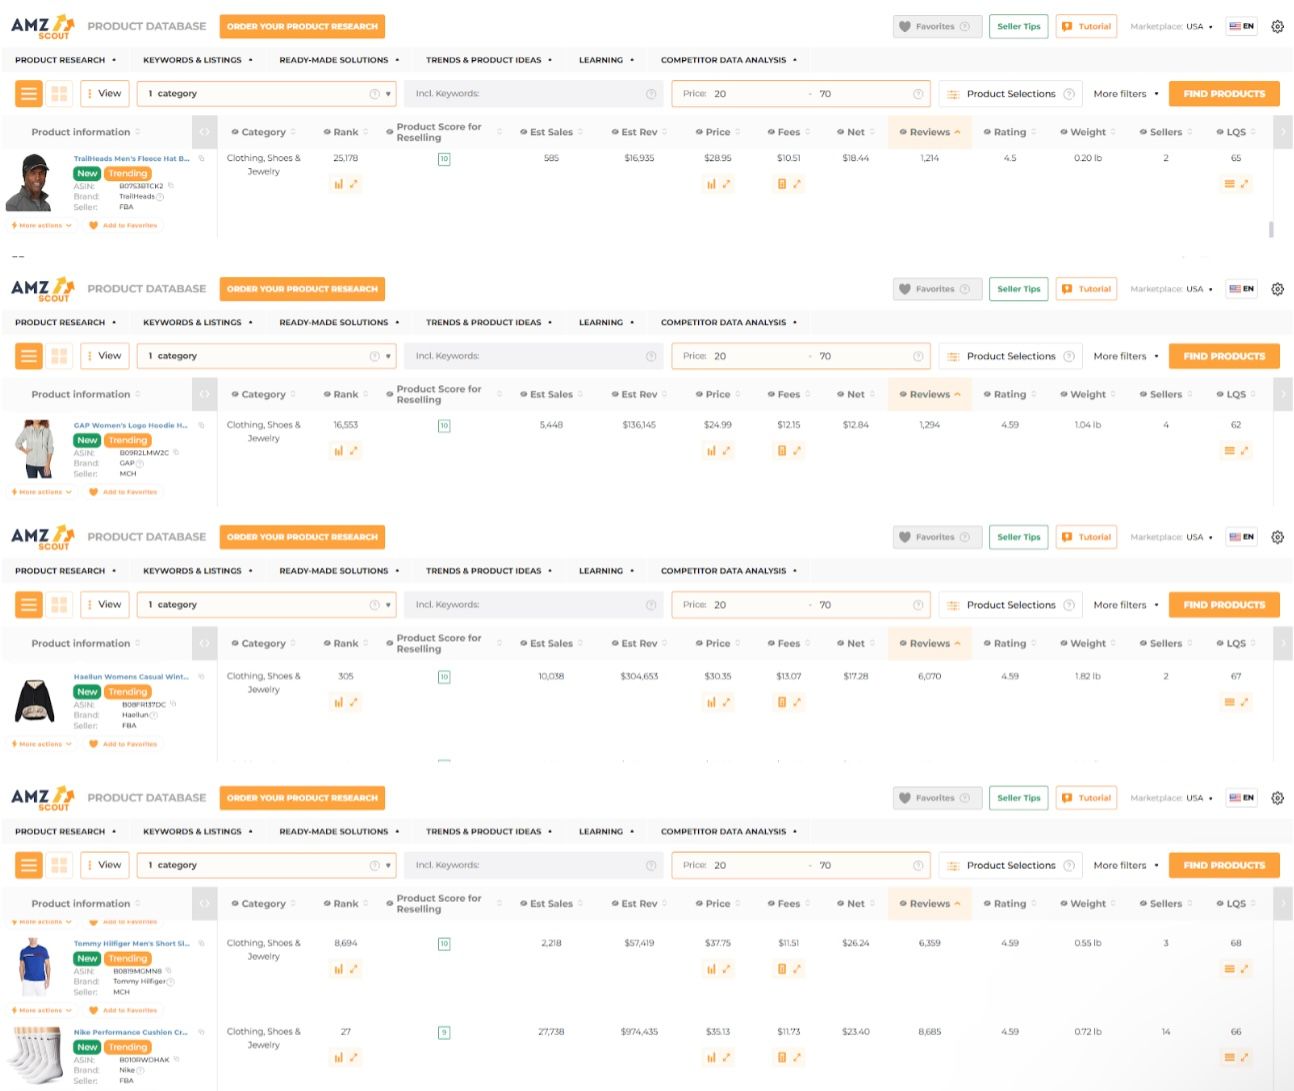Open fees calculator for GAP Women's Hoodie
The image size is (1294, 1091).
pos(784,450)
